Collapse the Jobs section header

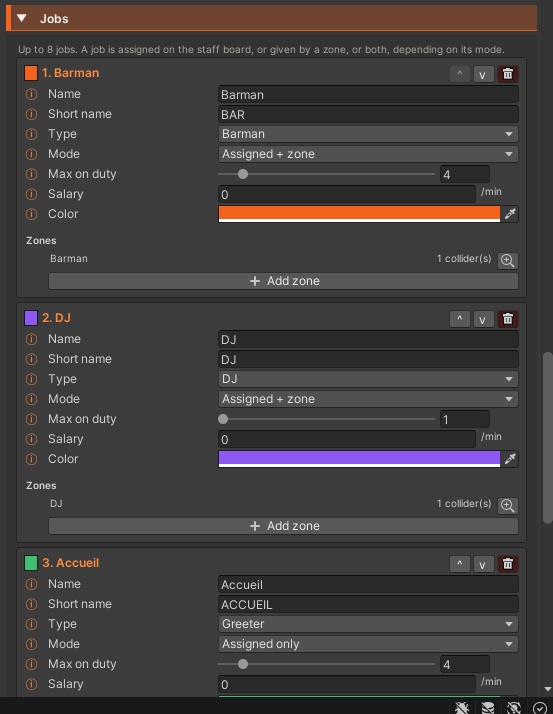coord(21,18)
